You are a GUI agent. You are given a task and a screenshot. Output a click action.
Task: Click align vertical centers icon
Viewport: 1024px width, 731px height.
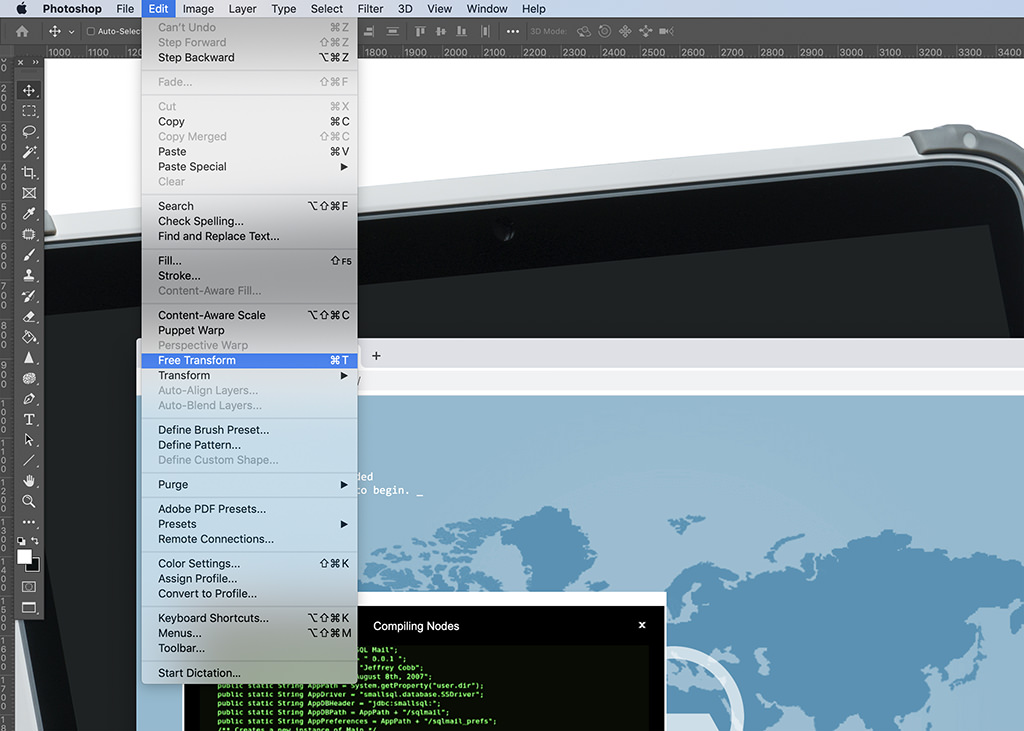point(441,31)
